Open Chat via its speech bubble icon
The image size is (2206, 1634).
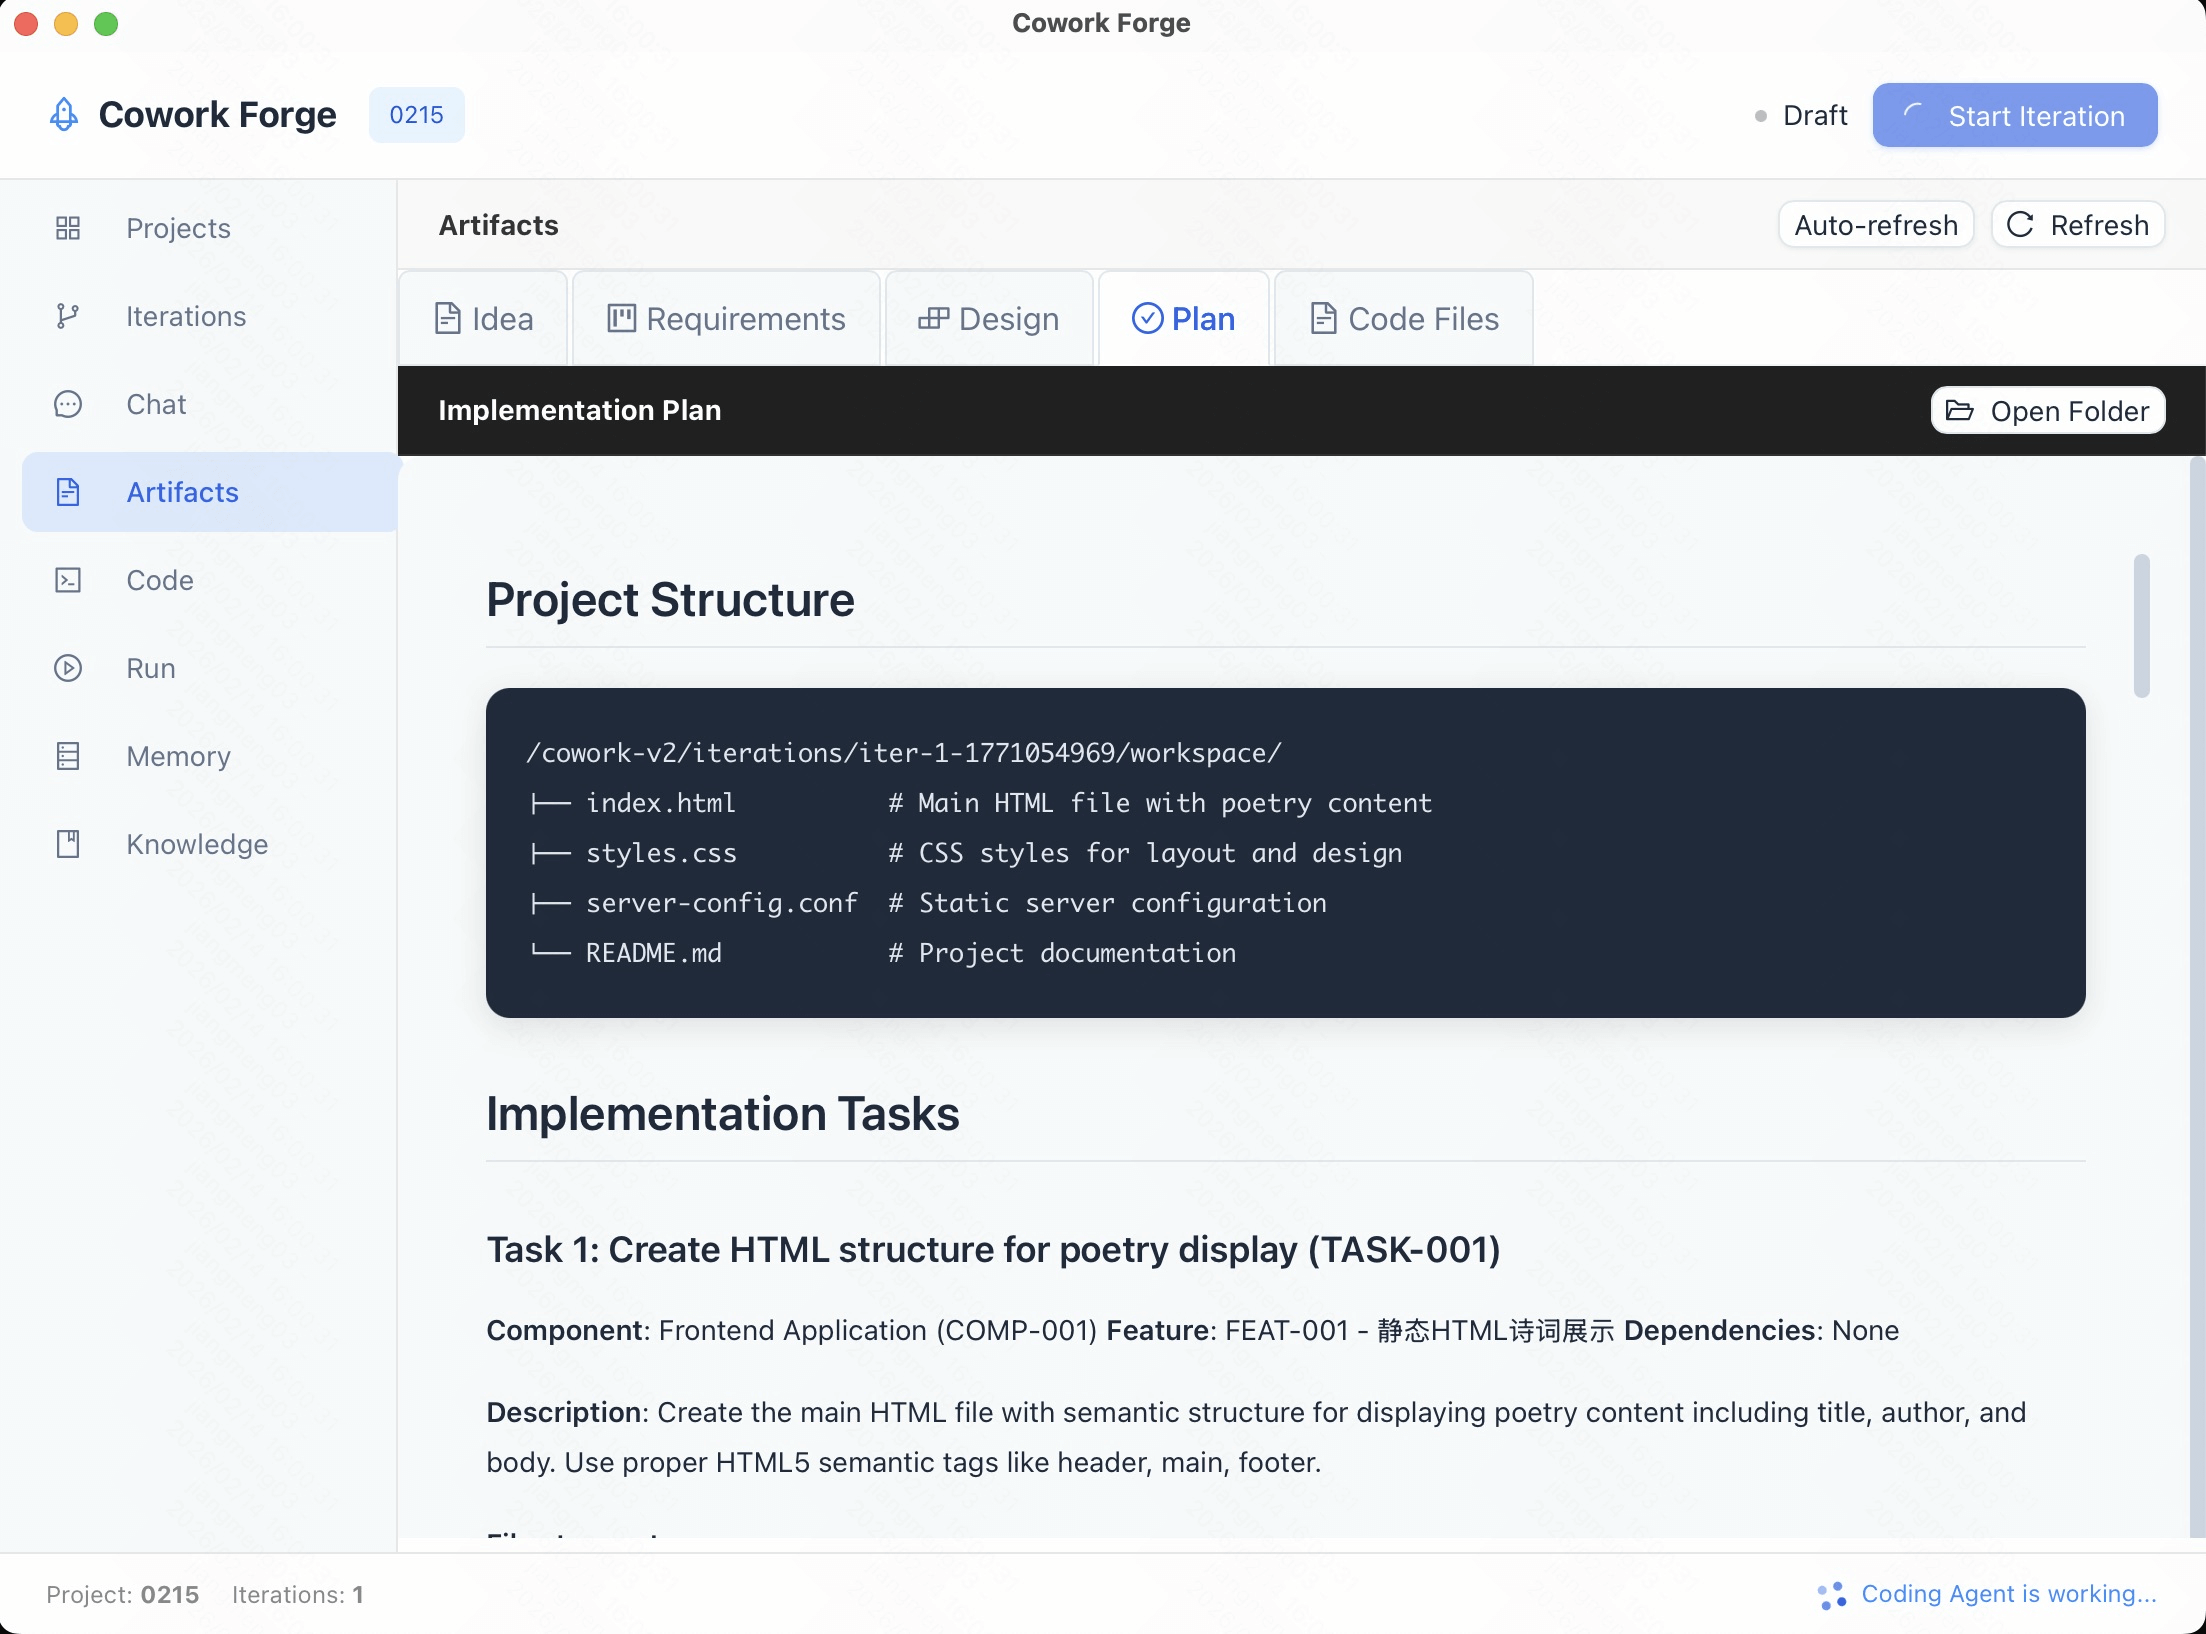(x=68, y=404)
